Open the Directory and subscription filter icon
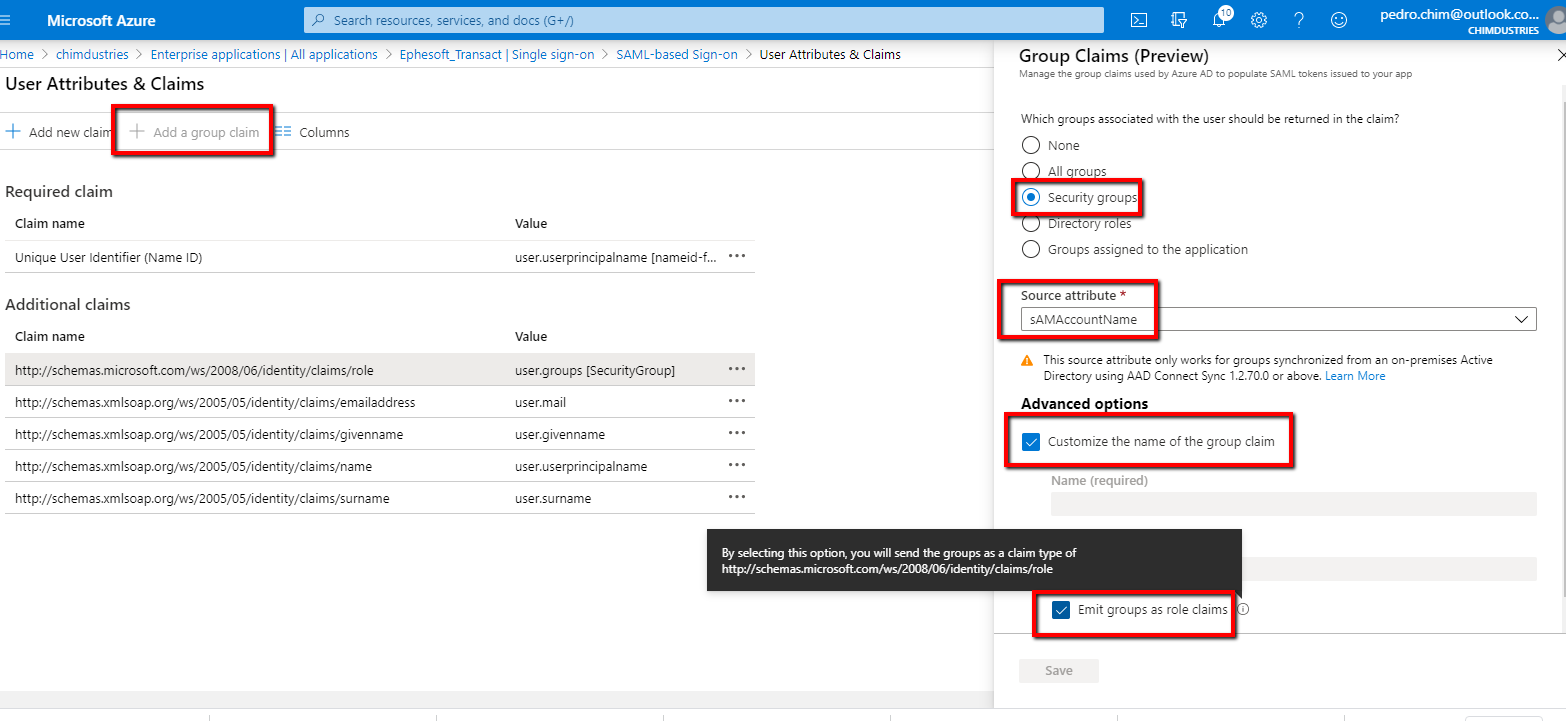This screenshot has width=1566, height=721. tap(1178, 20)
